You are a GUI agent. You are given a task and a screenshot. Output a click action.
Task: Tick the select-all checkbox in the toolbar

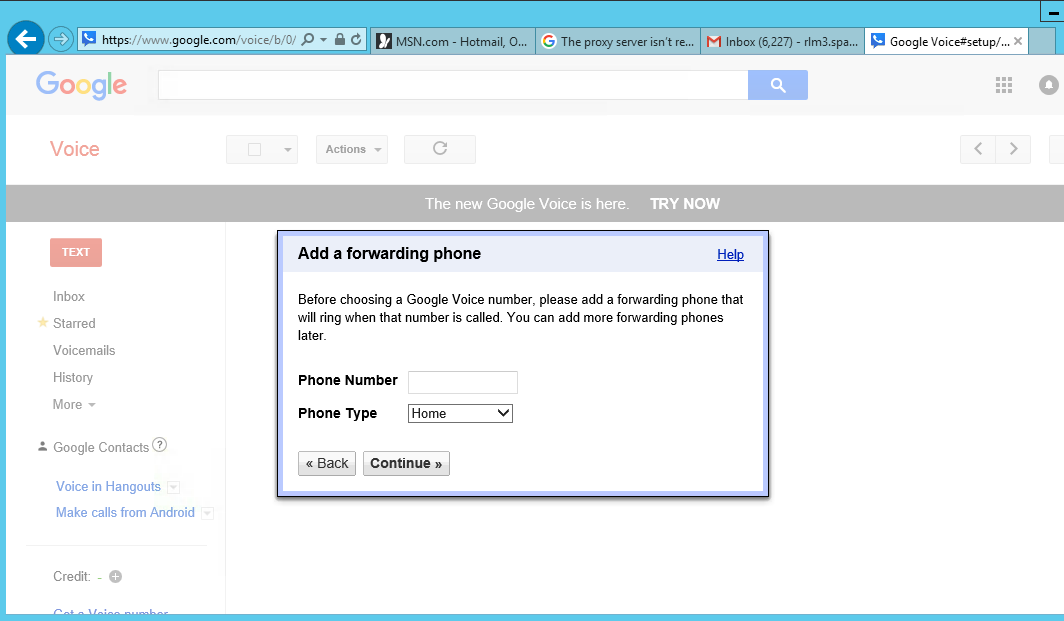(254, 149)
